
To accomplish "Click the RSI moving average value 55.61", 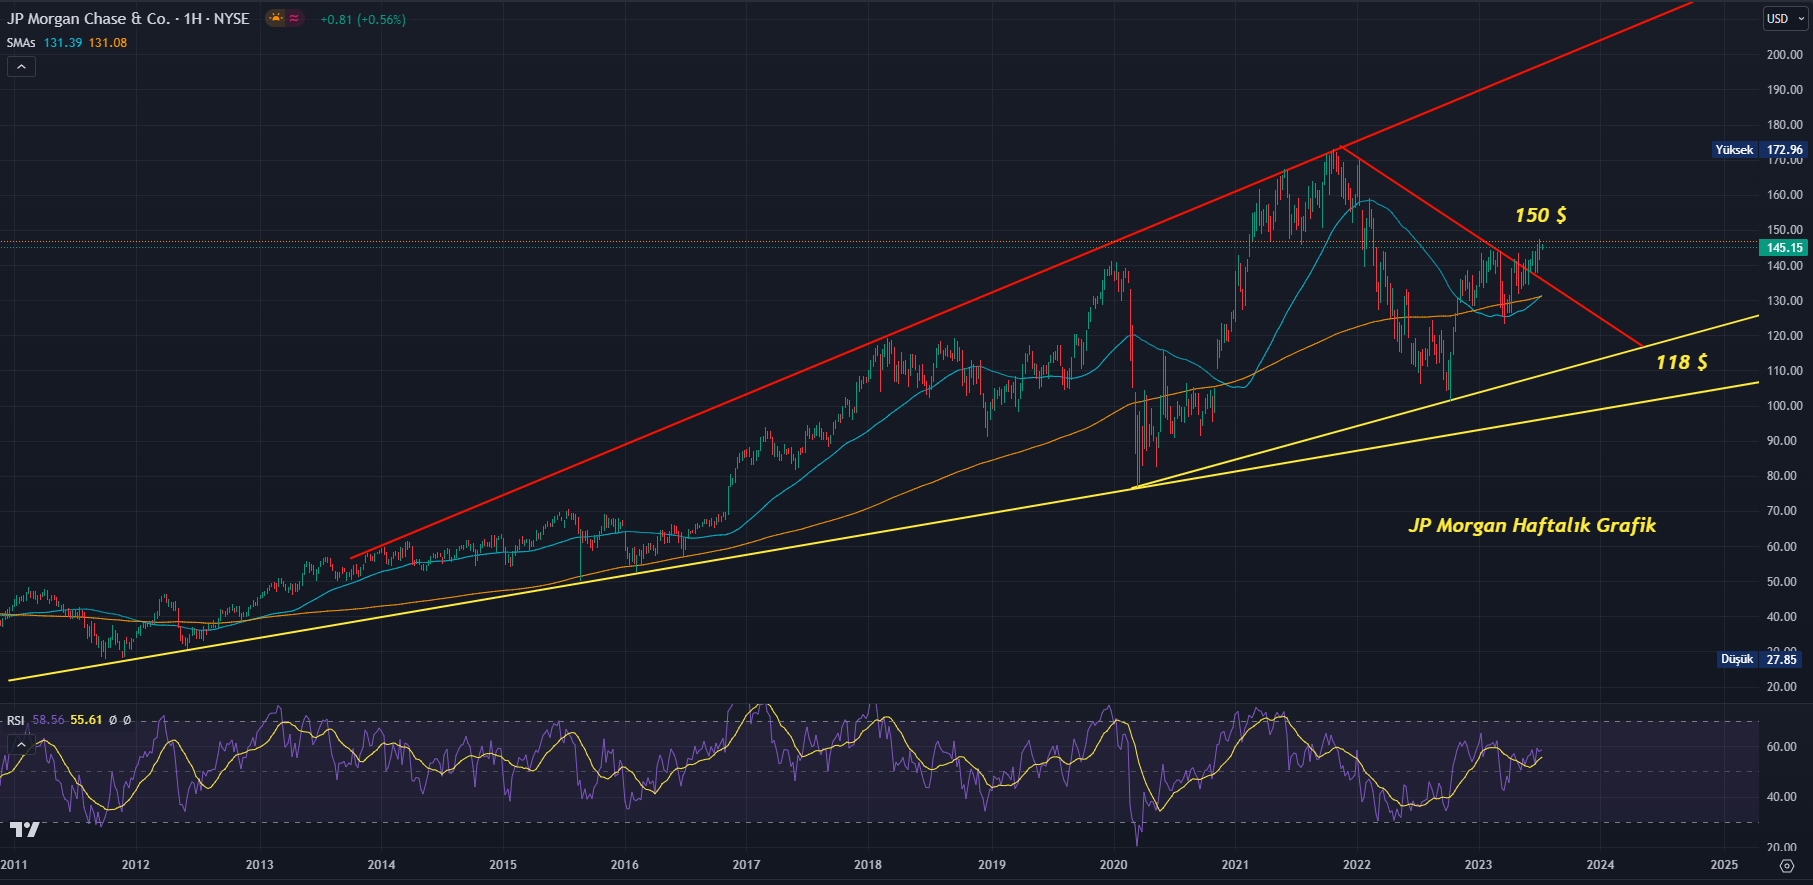I will click(x=86, y=720).
